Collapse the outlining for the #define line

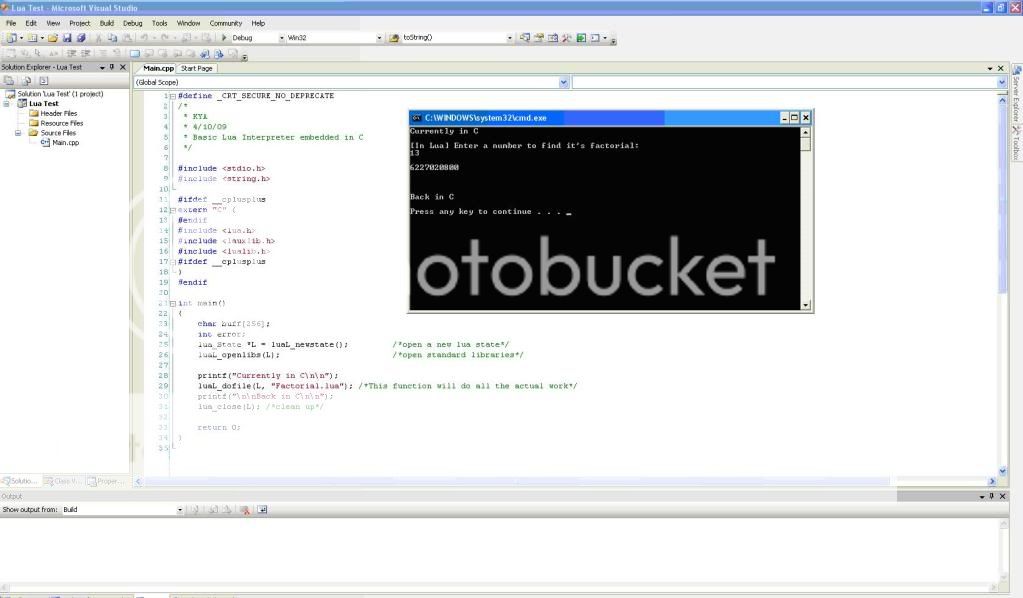pyautogui.click(x=172, y=96)
